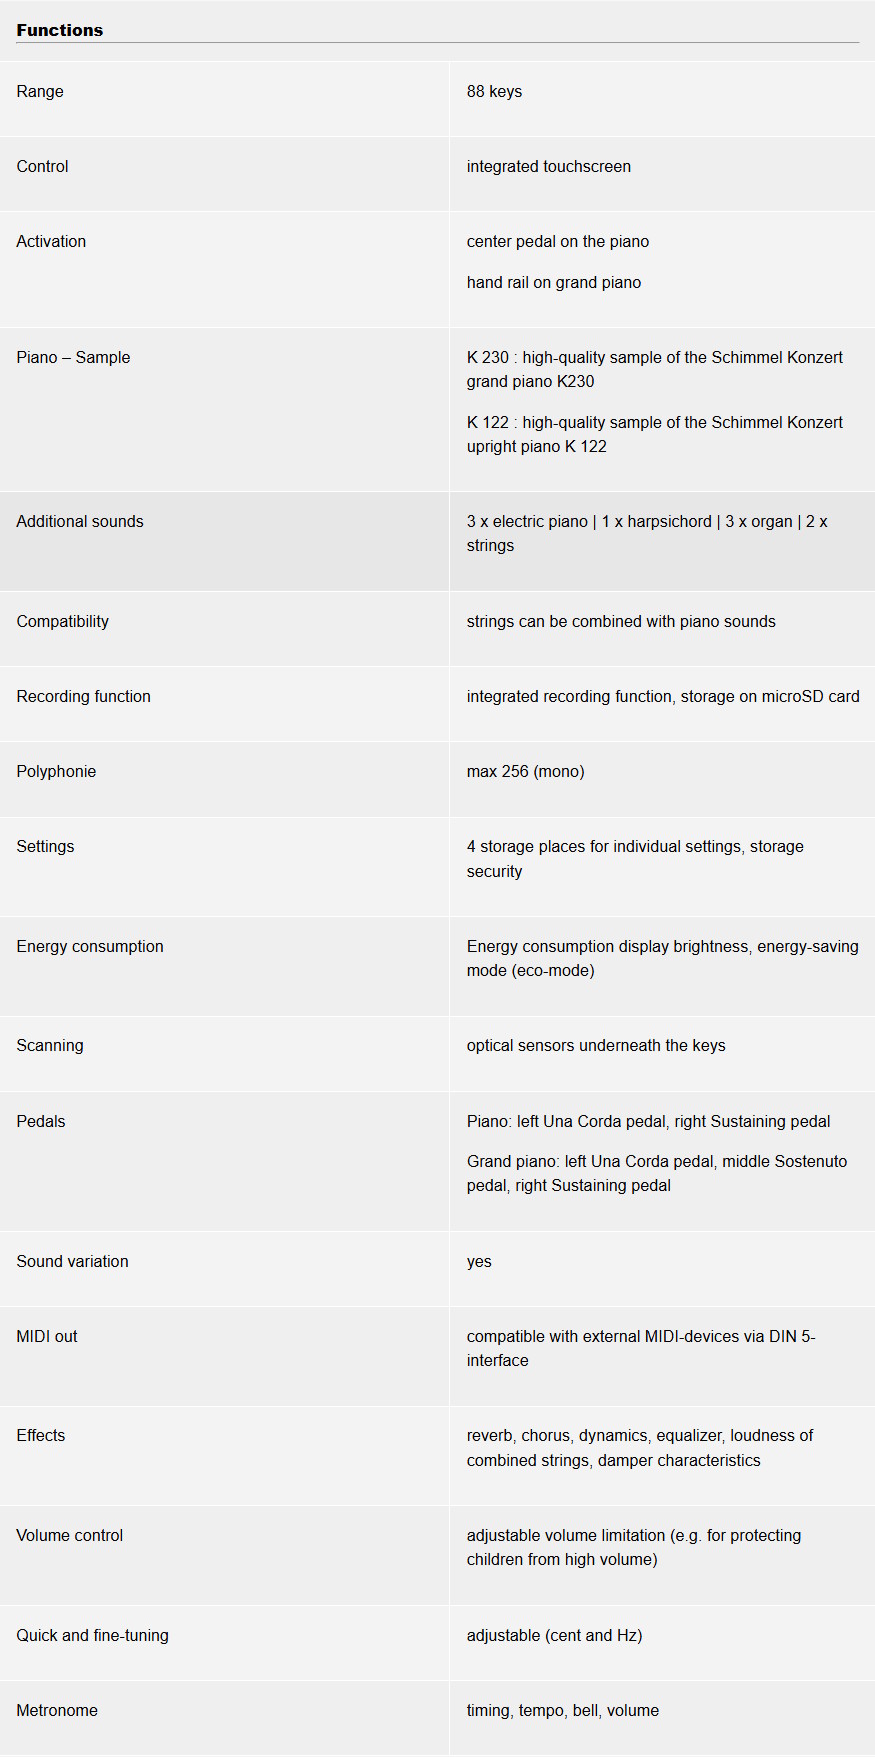Click the 'yes' Sound variation value
This screenshot has width=875, height=1757.
coord(479,1261)
